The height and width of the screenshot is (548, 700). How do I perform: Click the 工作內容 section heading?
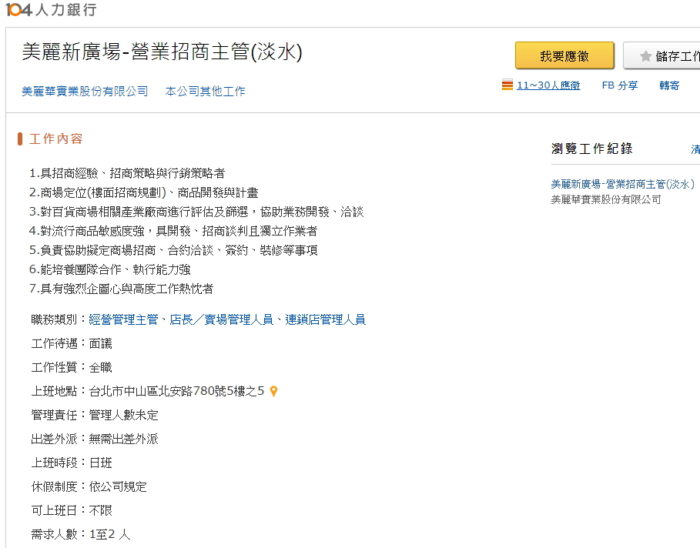click(x=56, y=139)
